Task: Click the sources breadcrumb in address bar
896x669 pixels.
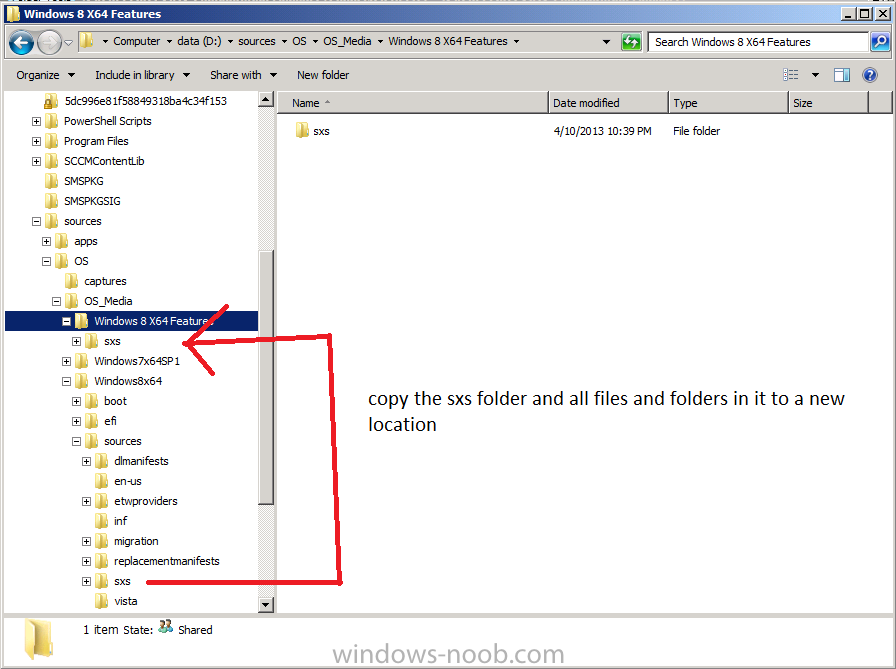Action: (257, 41)
